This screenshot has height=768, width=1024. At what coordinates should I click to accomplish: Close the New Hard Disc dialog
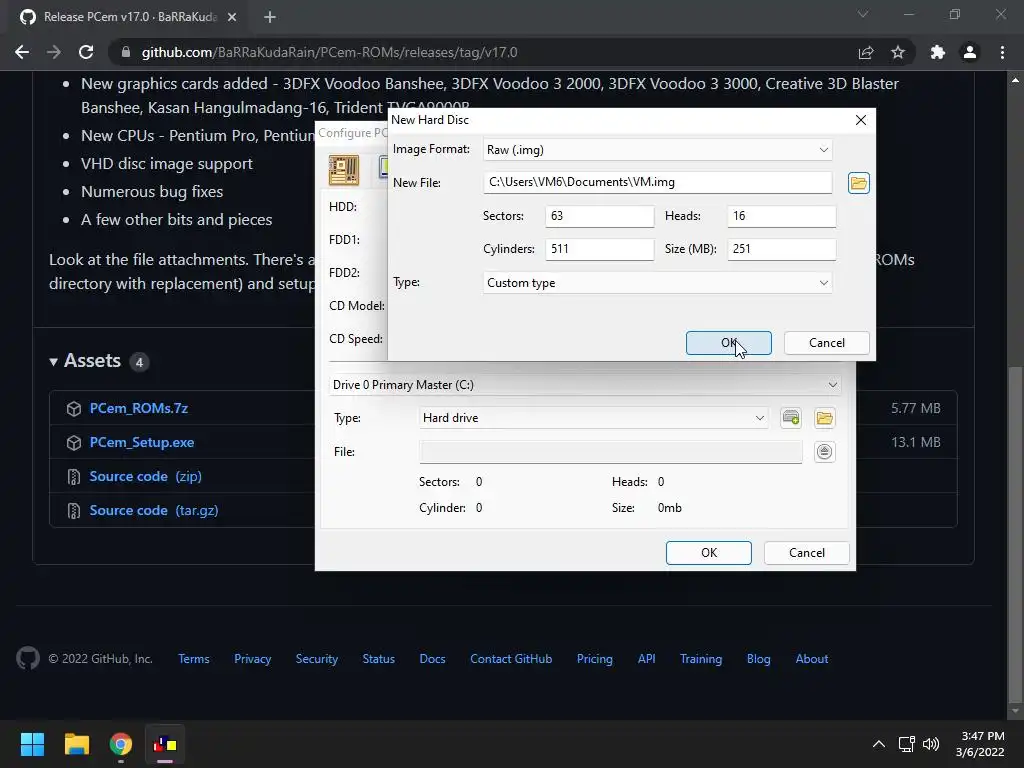[x=861, y=120]
